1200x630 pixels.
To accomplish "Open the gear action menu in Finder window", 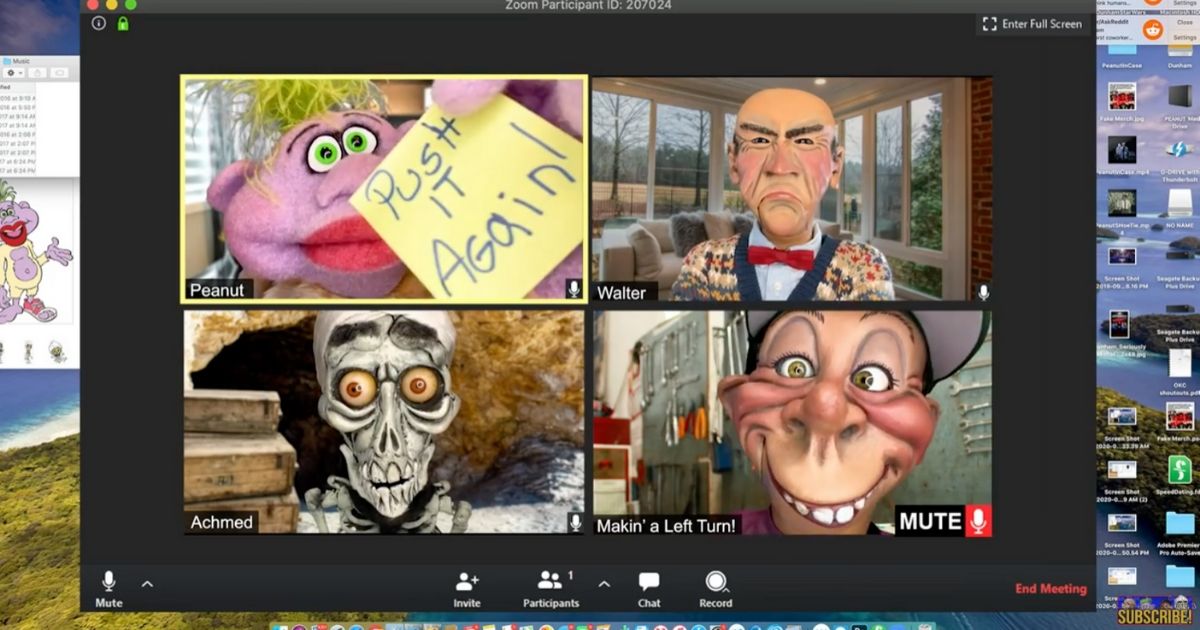I will pos(14,73).
